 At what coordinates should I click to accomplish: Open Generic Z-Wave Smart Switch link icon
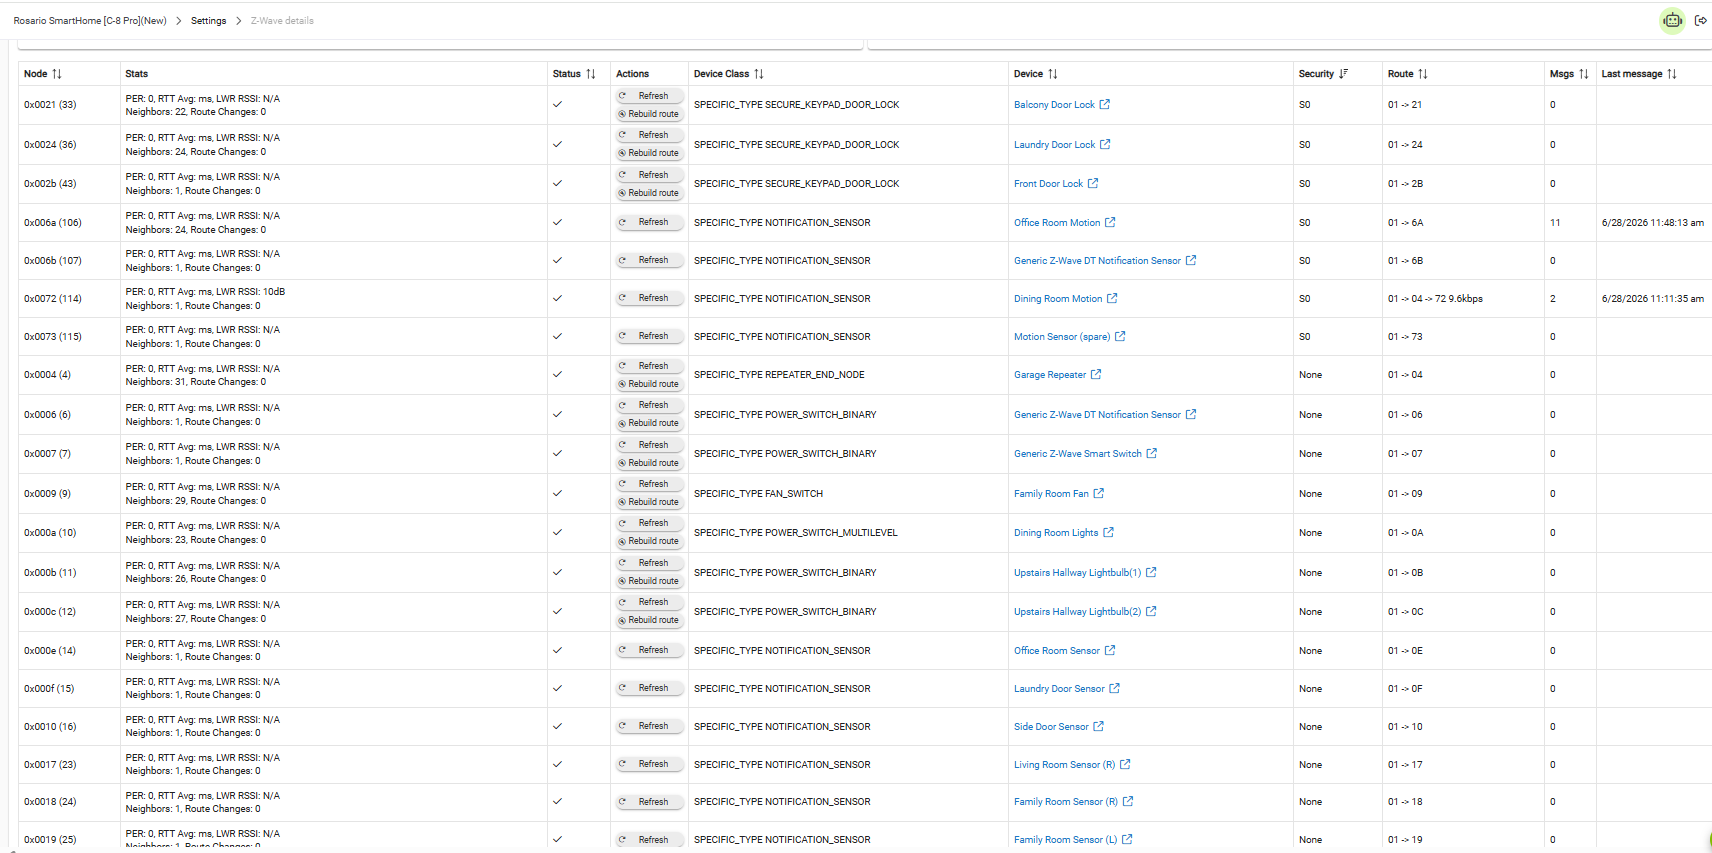[x=1152, y=453]
